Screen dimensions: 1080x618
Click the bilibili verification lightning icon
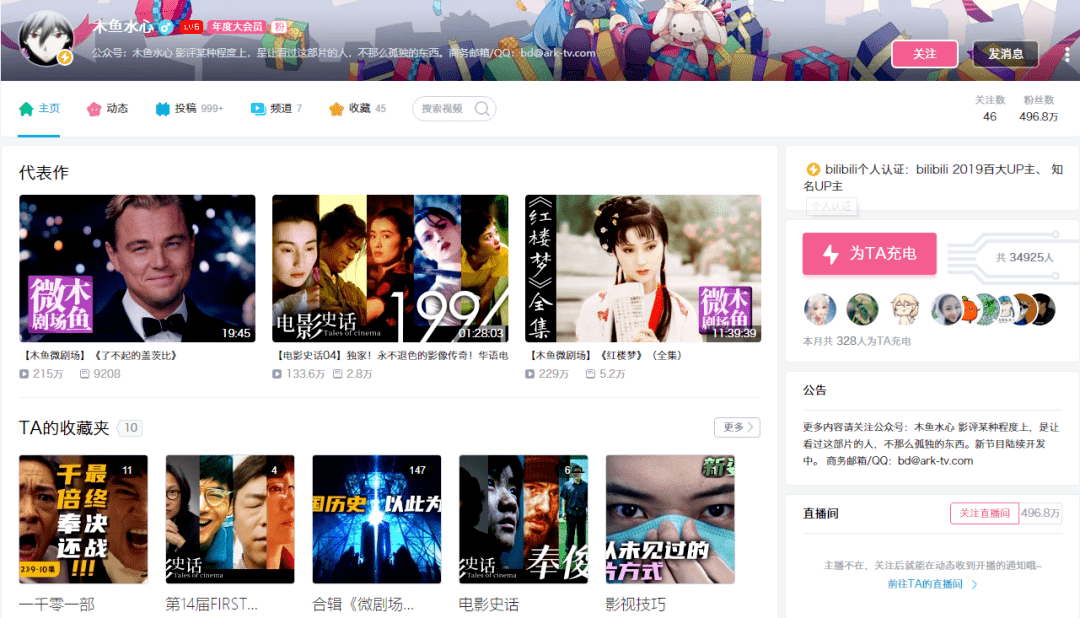click(813, 169)
